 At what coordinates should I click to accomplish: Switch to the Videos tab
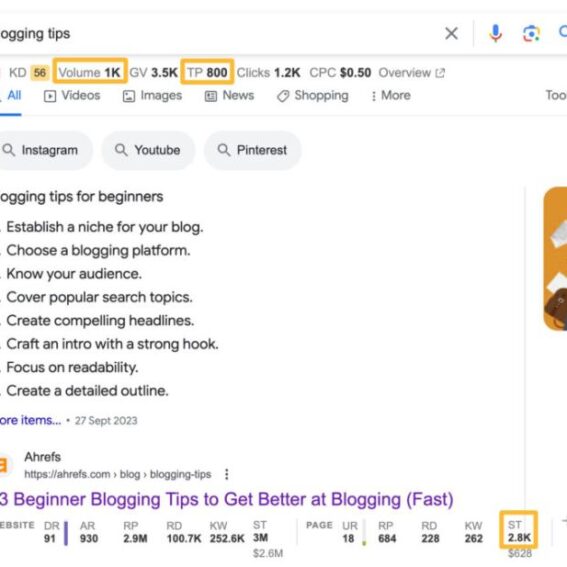pos(72,95)
